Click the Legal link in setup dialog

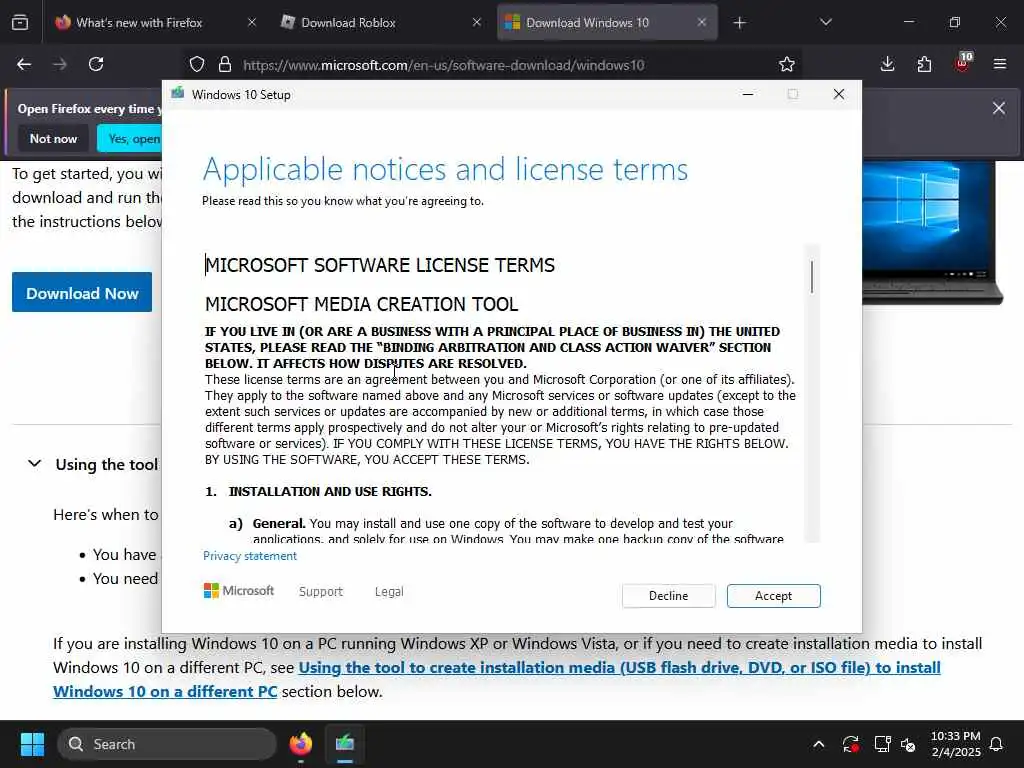pos(389,591)
